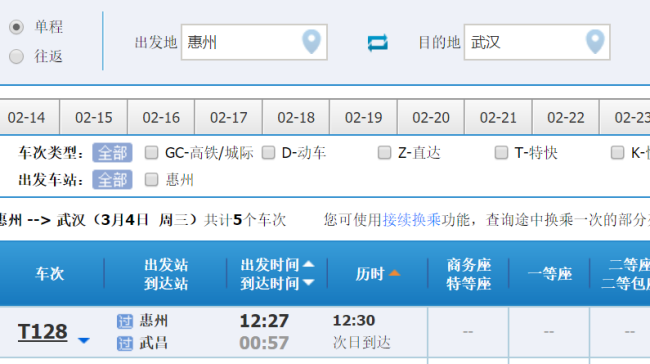Enable the D-动车 checkbox
The height and width of the screenshot is (364, 650).
click(x=268, y=153)
